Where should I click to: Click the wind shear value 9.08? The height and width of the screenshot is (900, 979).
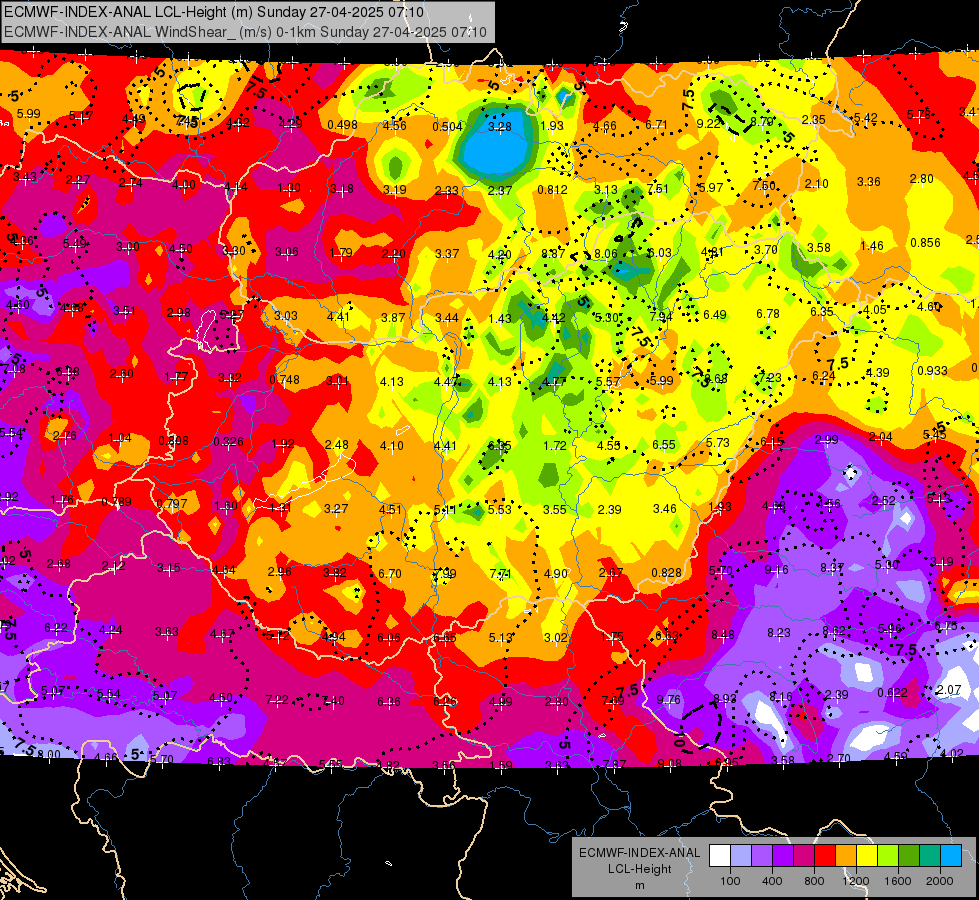(669, 763)
